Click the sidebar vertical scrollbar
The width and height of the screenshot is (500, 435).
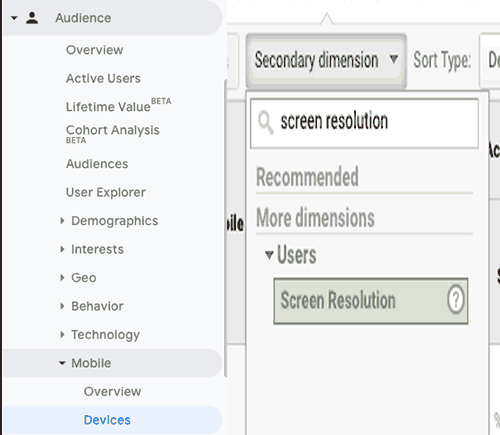(226, 228)
